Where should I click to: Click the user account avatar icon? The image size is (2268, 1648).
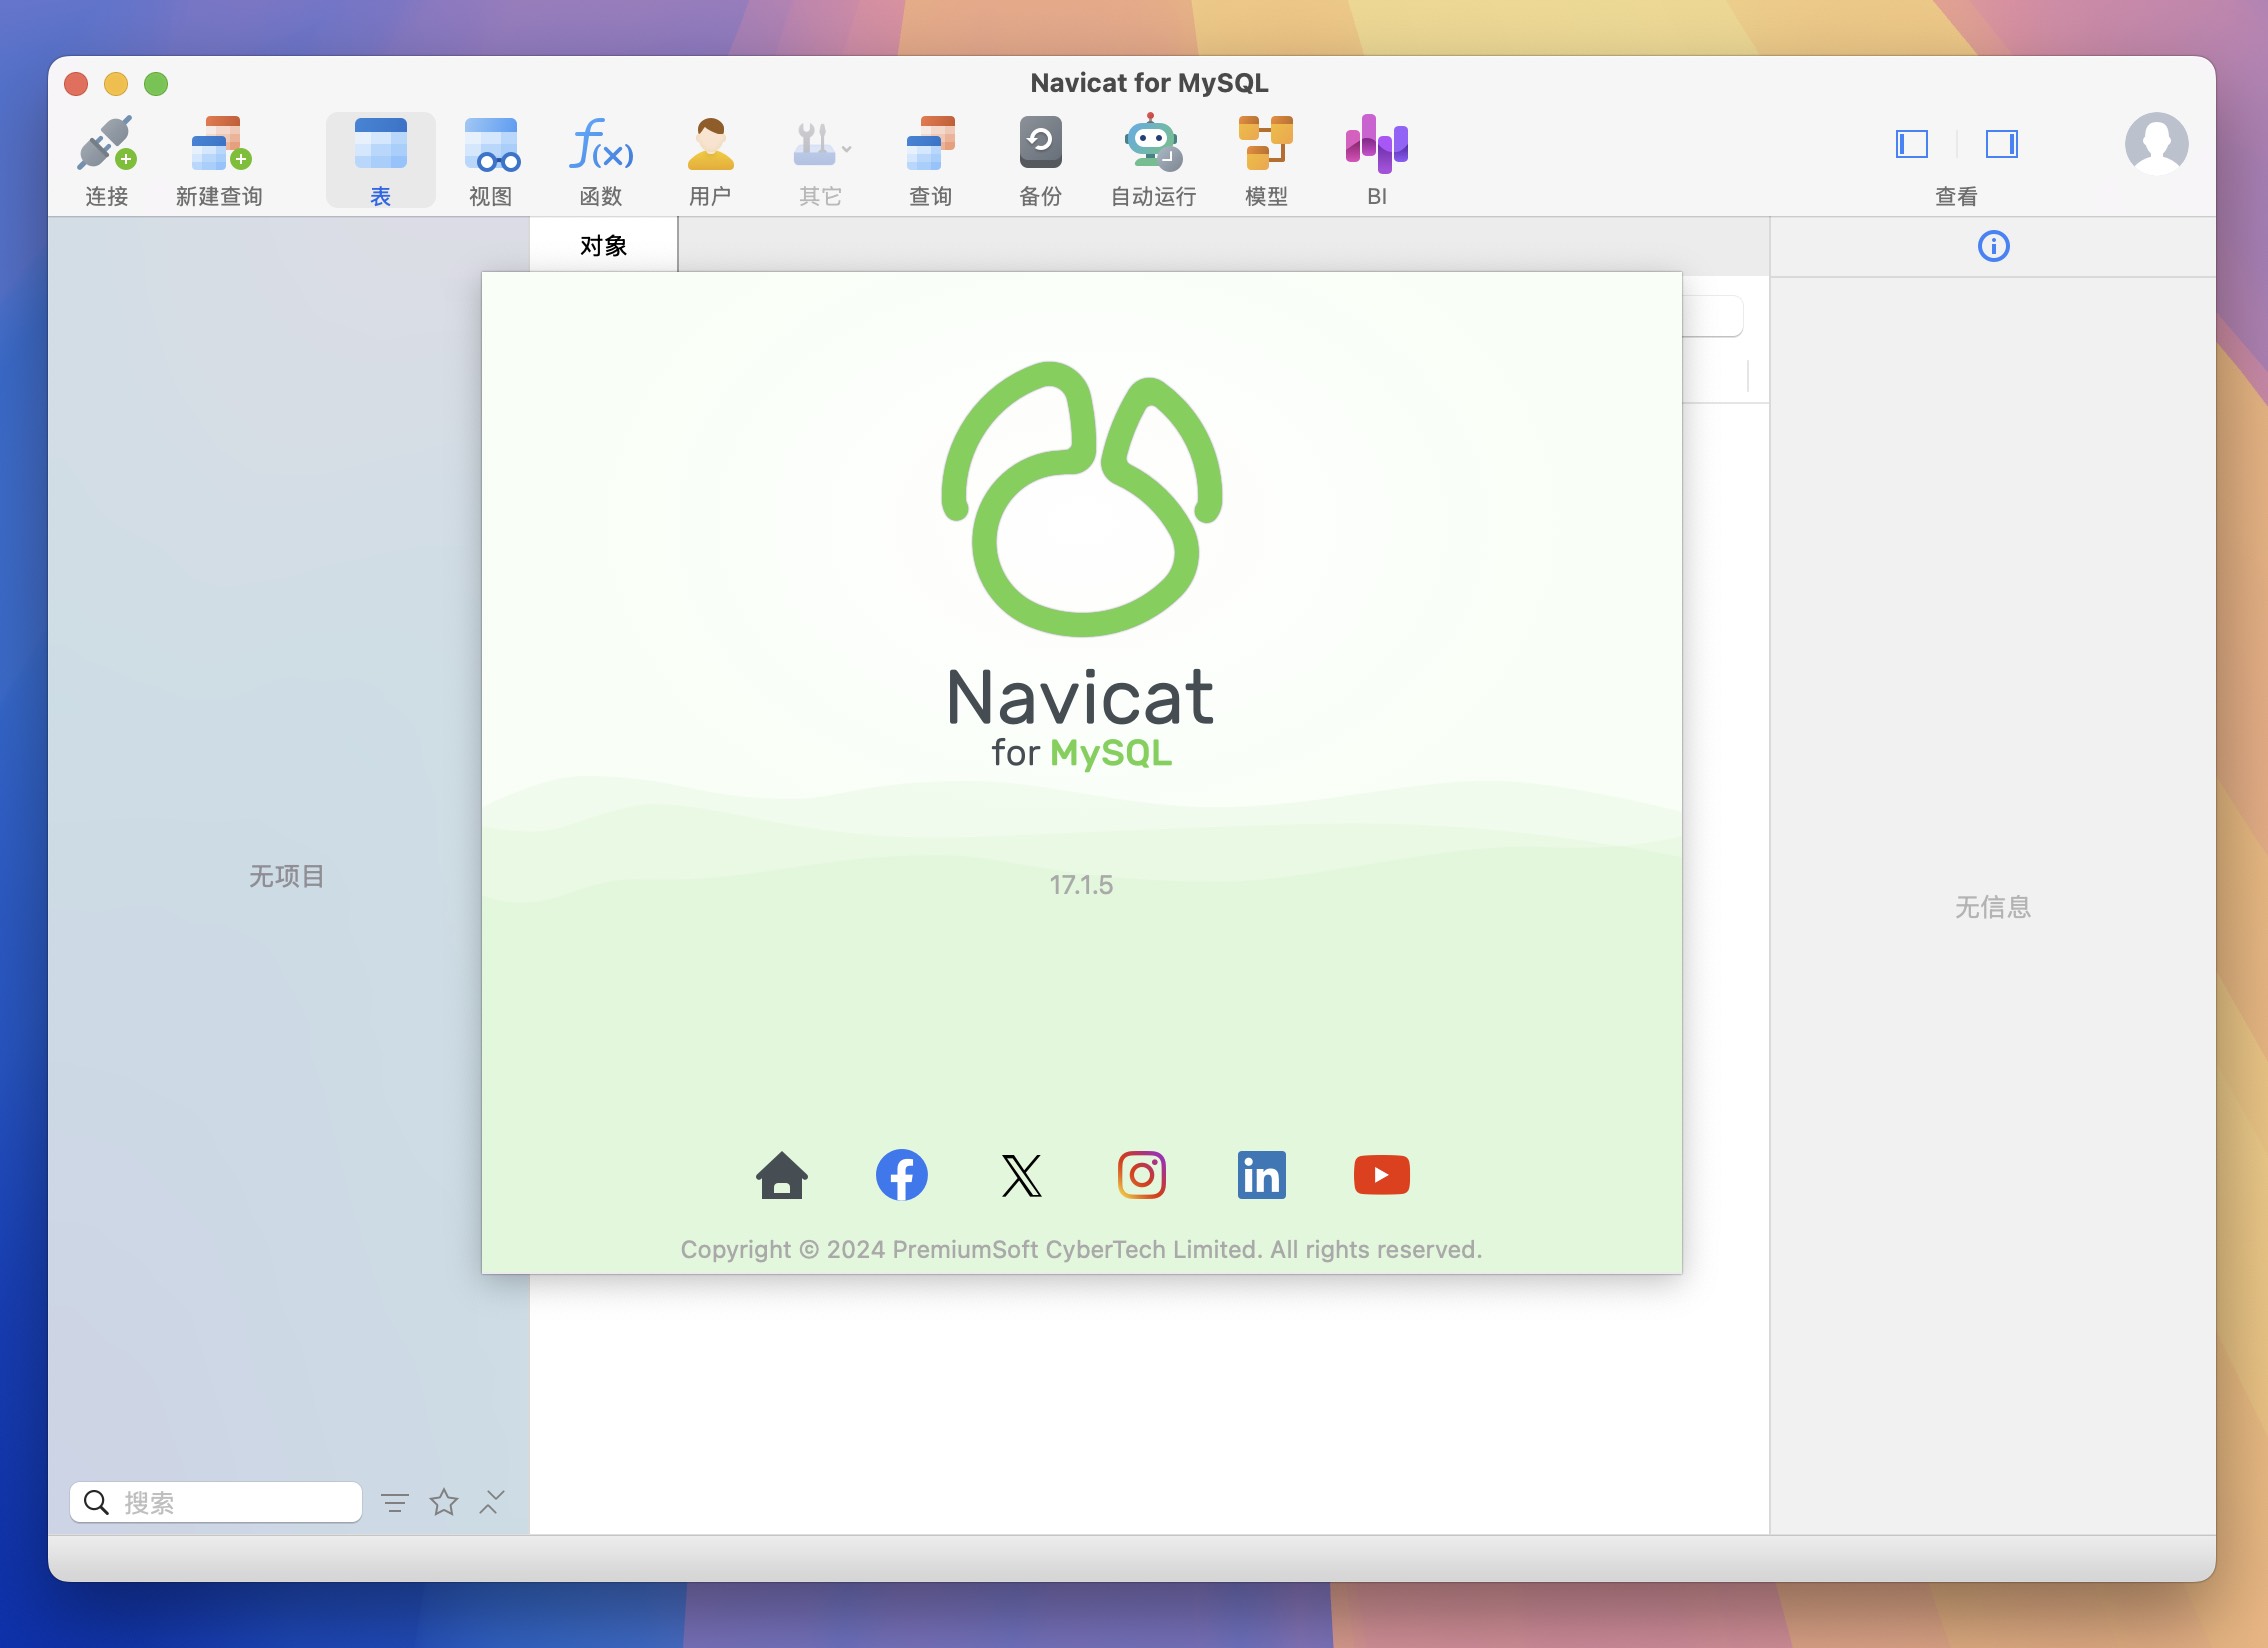click(2156, 144)
